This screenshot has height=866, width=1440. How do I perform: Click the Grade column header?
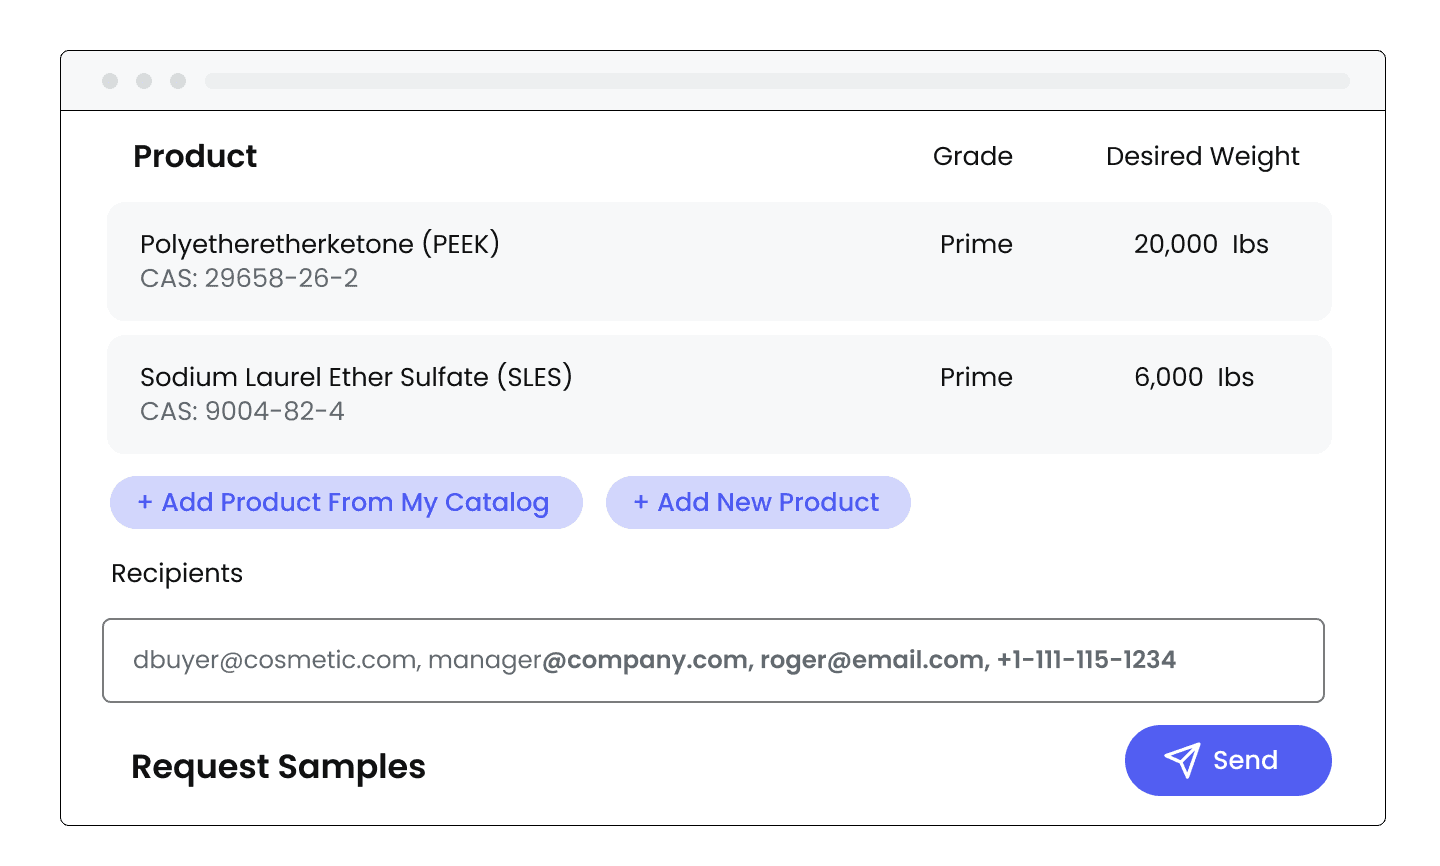[972, 156]
